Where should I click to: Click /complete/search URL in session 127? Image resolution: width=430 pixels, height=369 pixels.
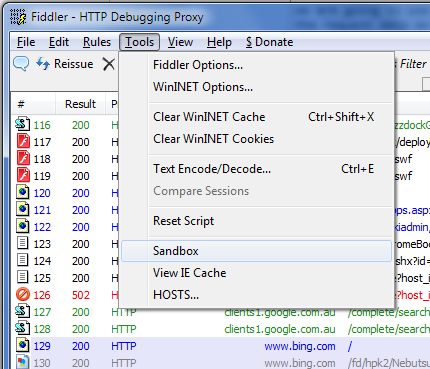point(389,312)
